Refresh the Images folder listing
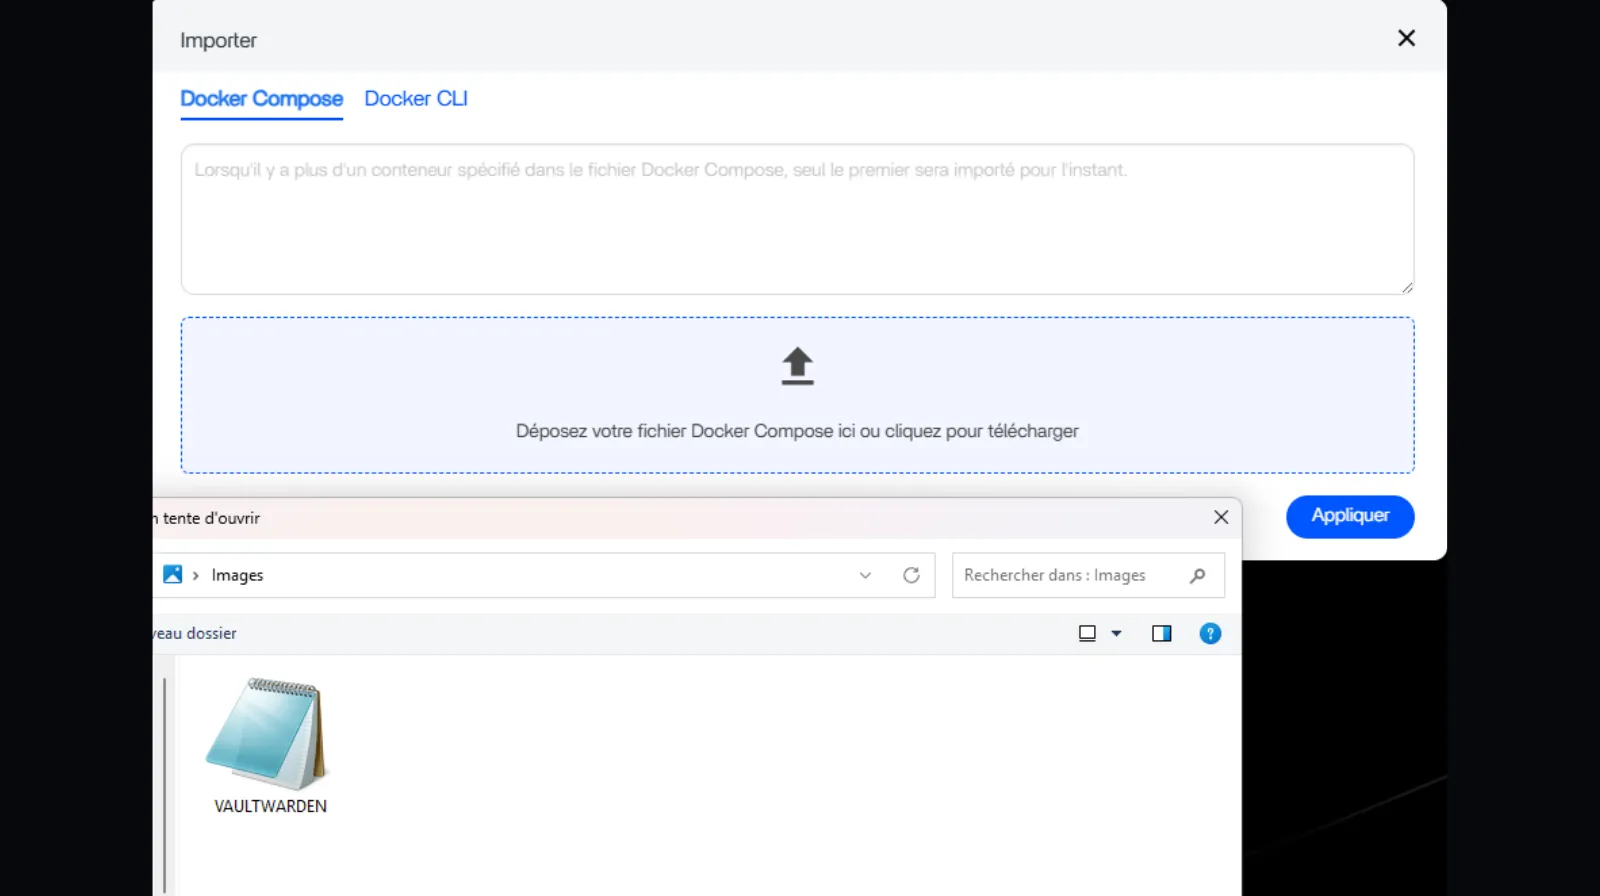The image size is (1600, 896). pyautogui.click(x=911, y=575)
